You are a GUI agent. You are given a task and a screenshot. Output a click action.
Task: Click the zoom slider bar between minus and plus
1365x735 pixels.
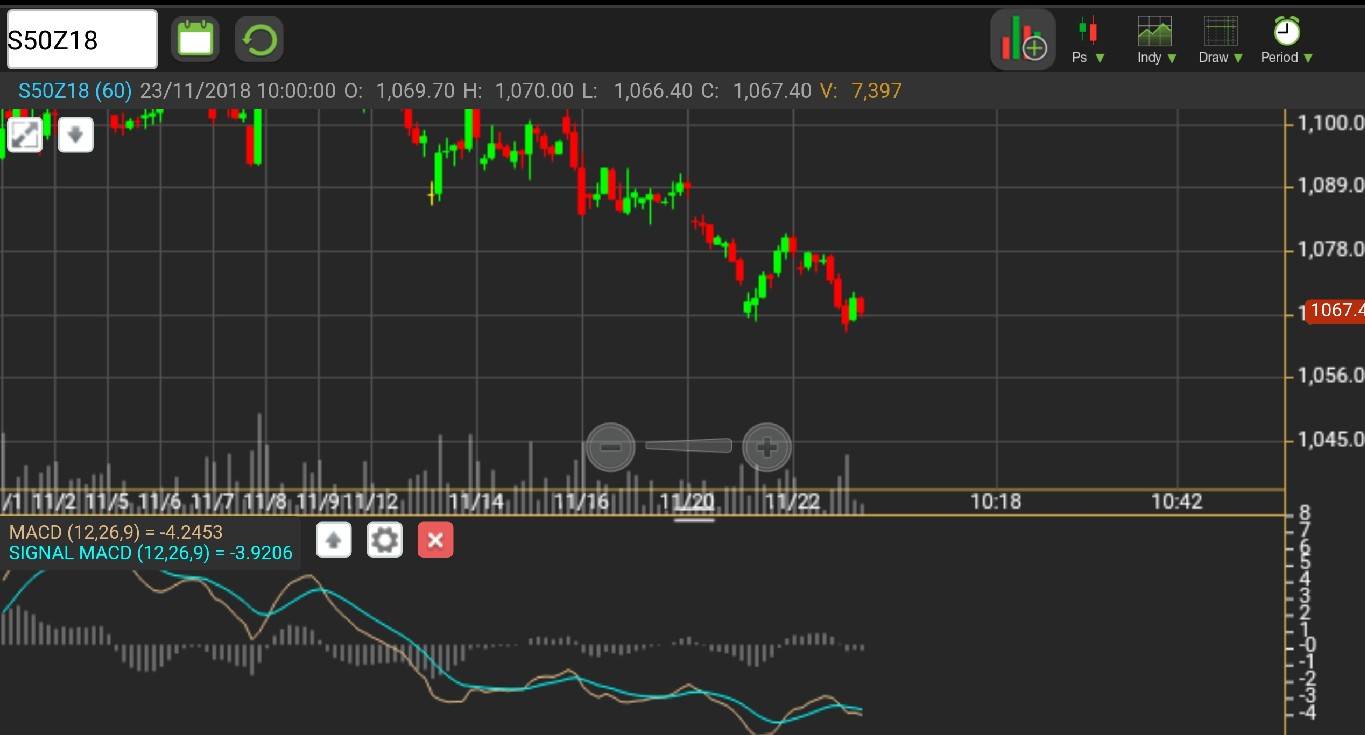coord(688,446)
